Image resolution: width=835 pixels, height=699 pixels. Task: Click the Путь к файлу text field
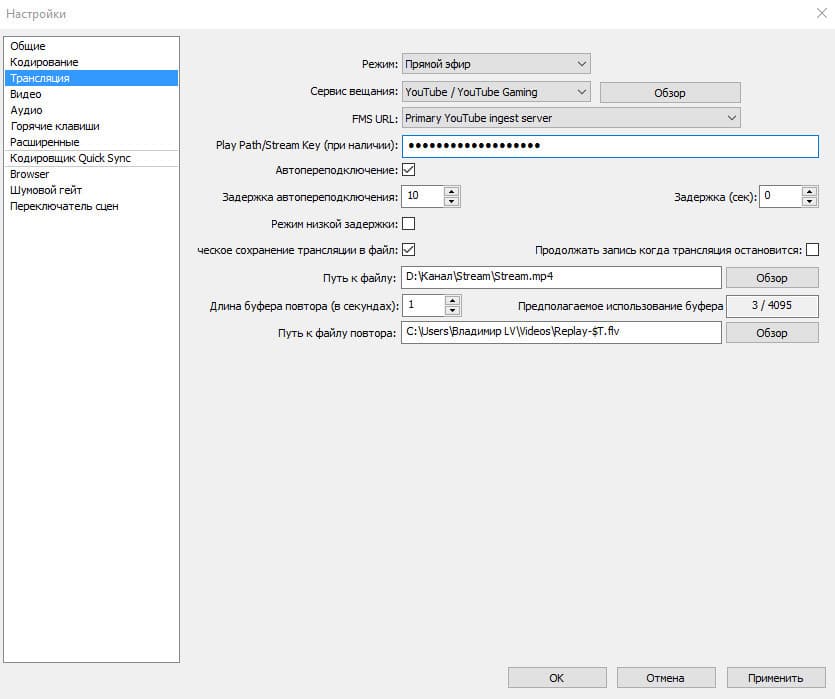(x=561, y=277)
